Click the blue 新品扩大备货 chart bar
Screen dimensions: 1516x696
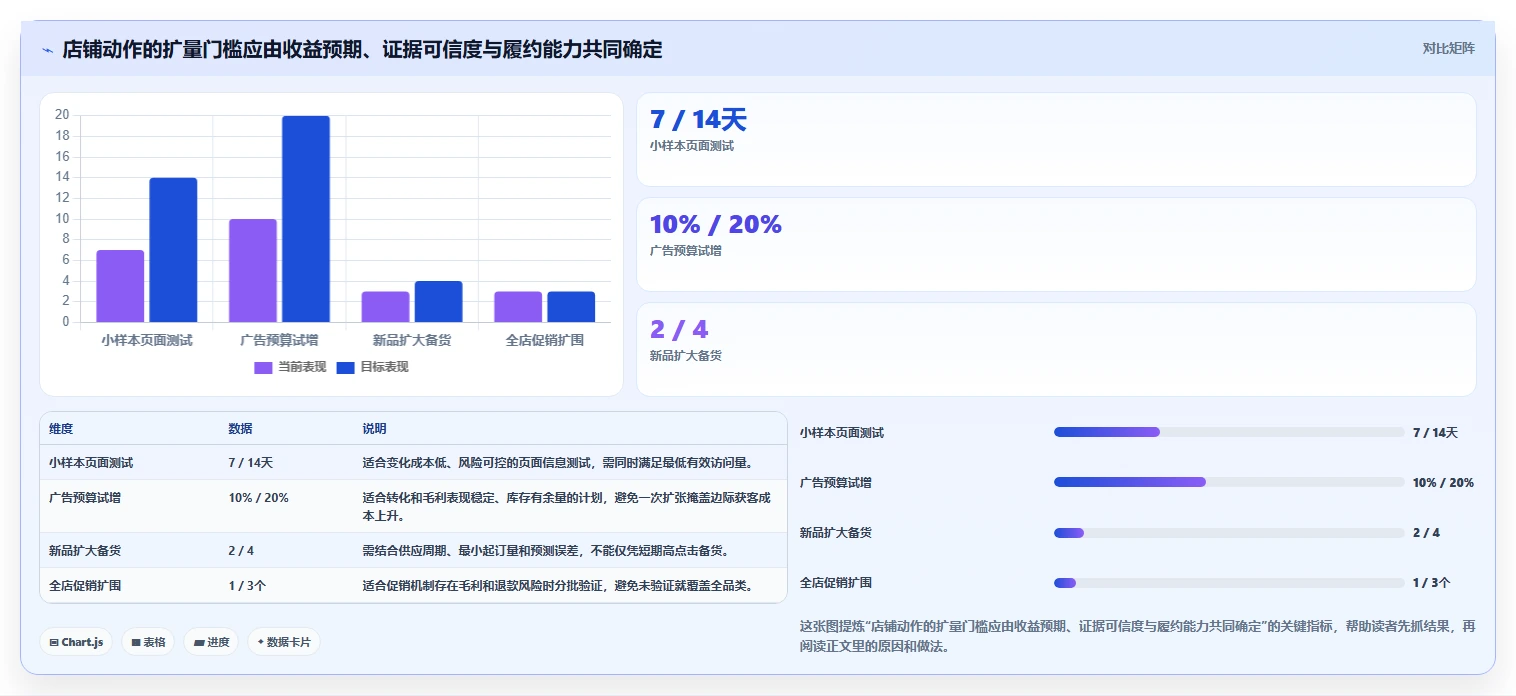[x=438, y=302]
